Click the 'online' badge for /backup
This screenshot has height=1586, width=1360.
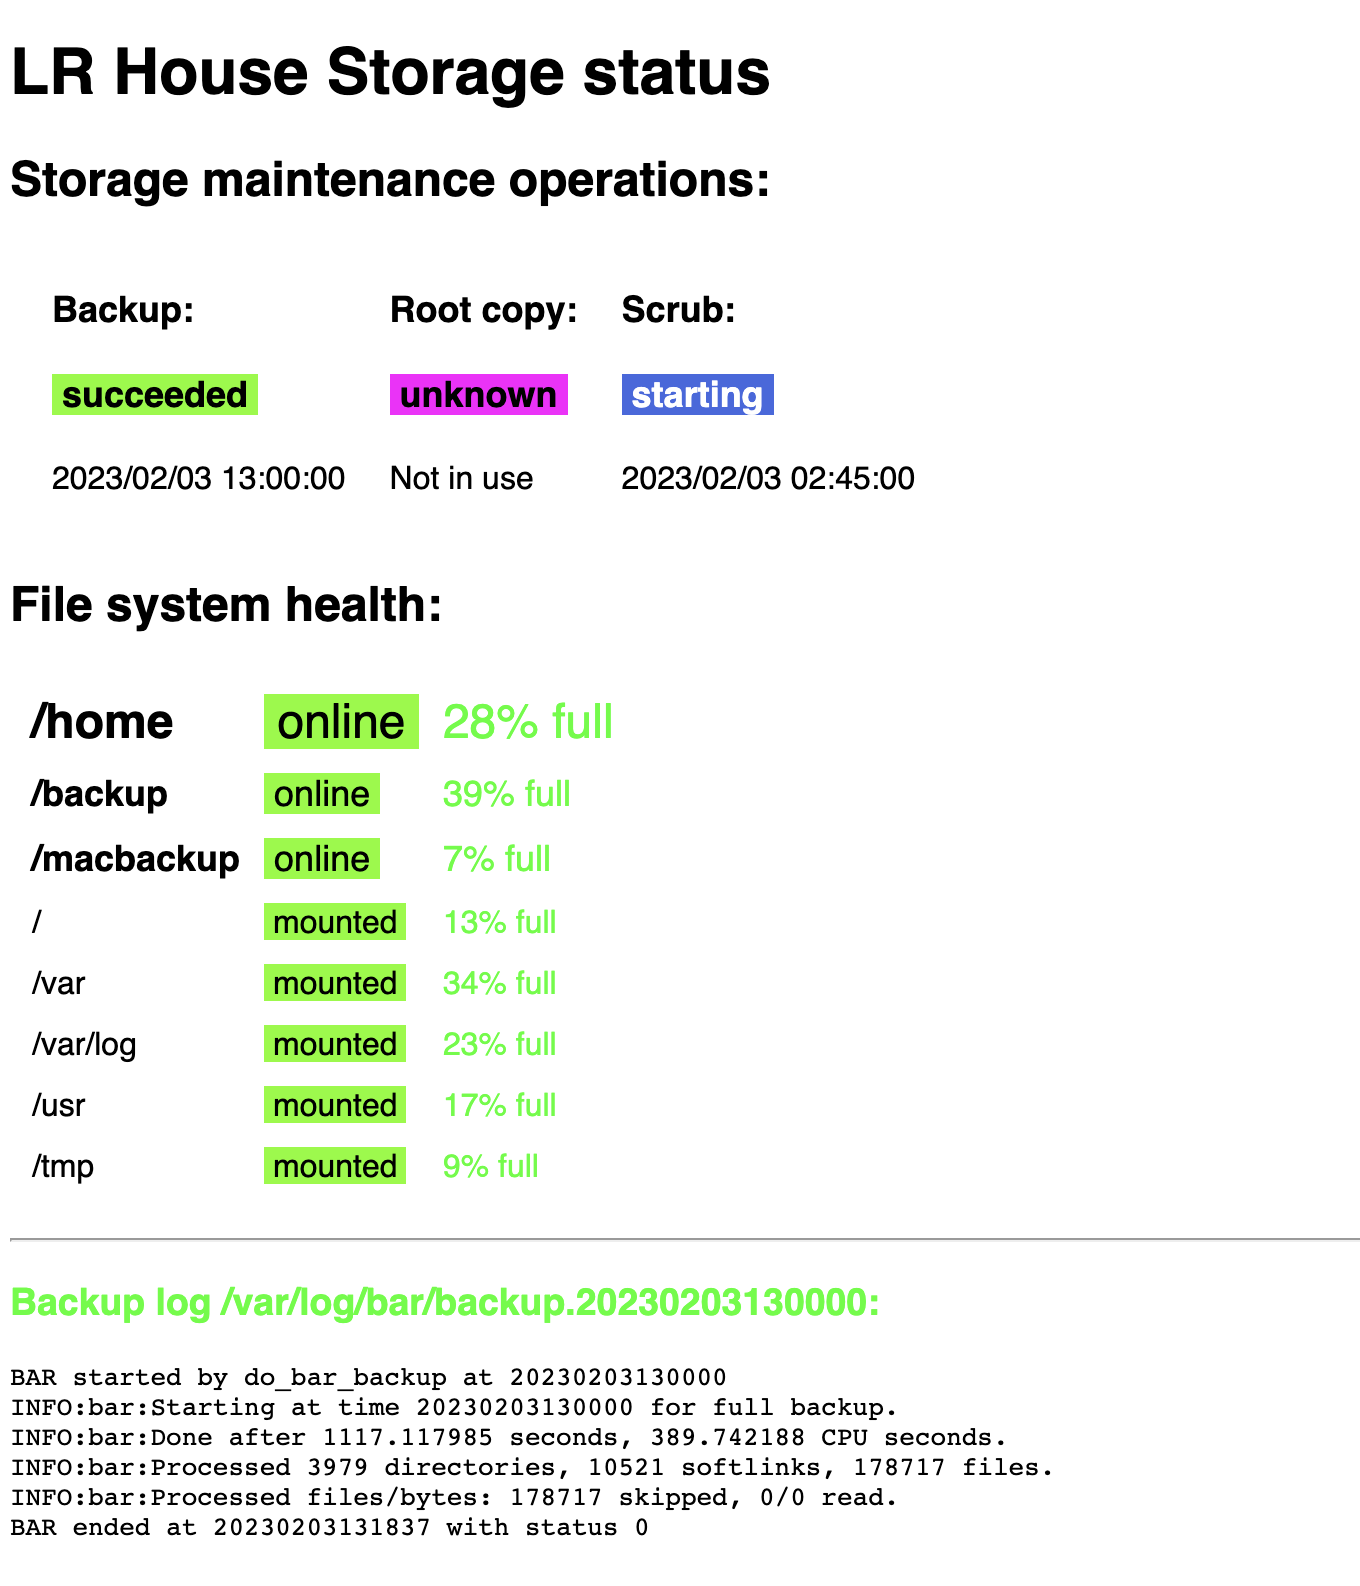[x=322, y=794]
